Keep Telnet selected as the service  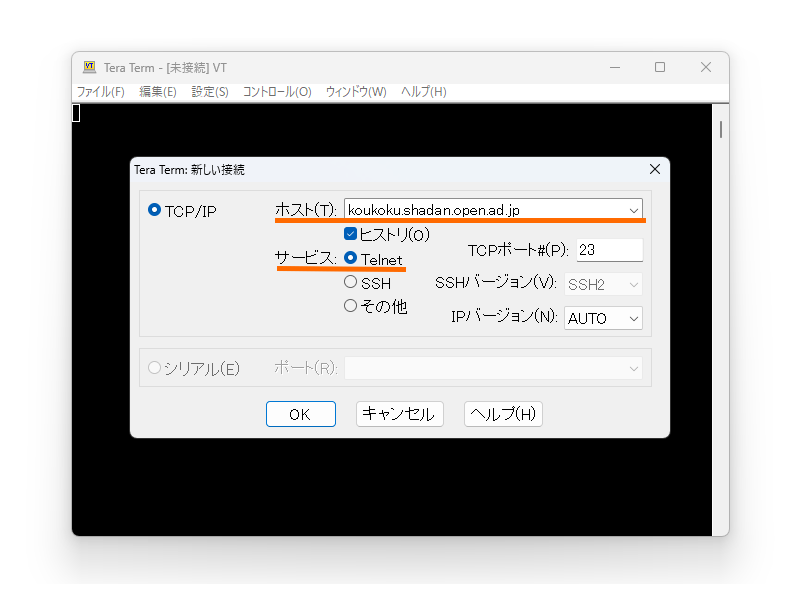click(x=351, y=258)
